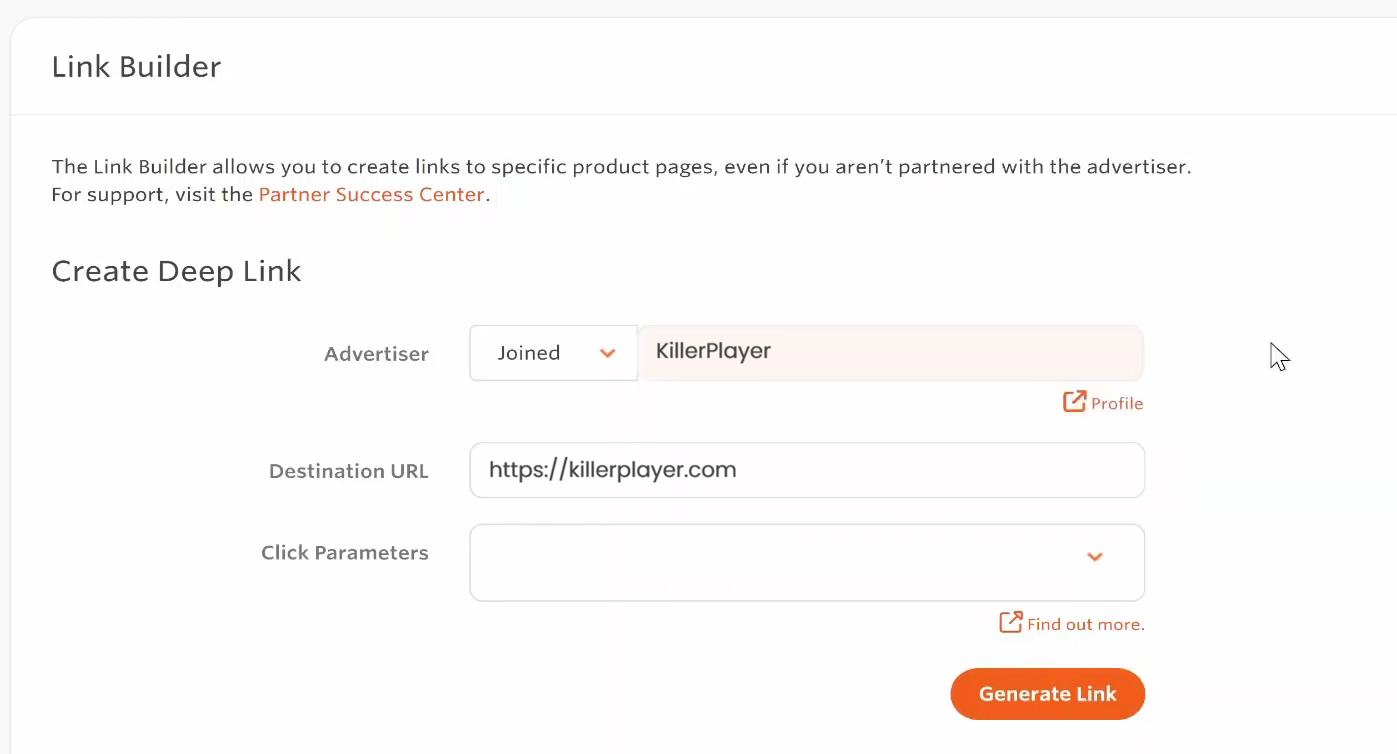The height and width of the screenshot is (754, 1397).
Task: Click the external-link icon beside Find out more
Action: [1009, 622]
